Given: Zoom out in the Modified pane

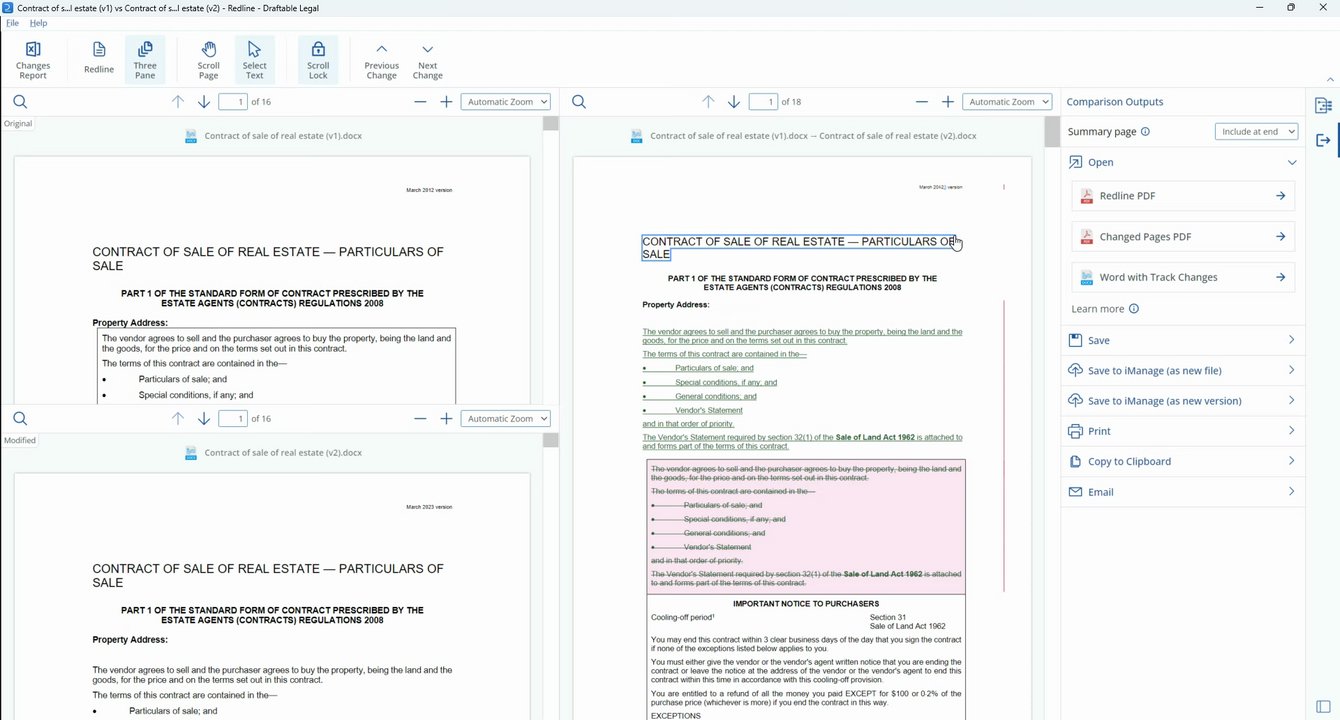Looking at the screenshot, I should click(420, 419).
